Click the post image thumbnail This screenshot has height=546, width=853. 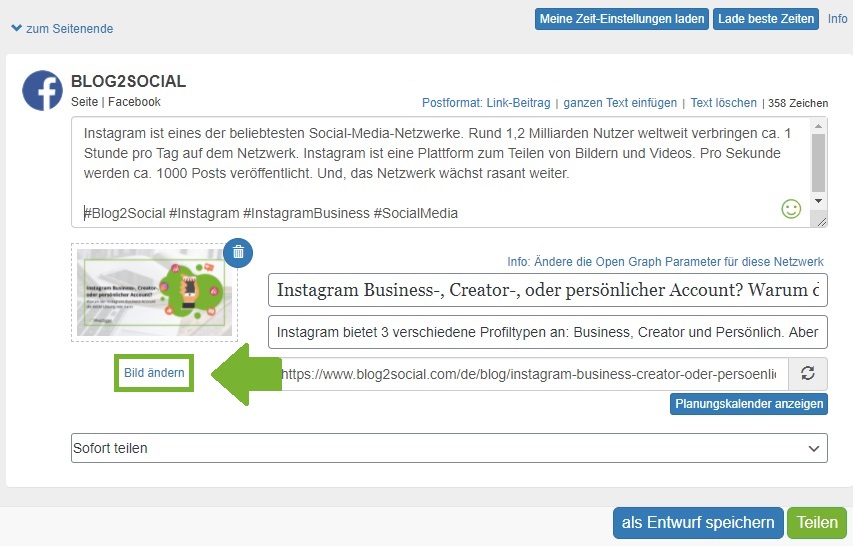point(154,293)
